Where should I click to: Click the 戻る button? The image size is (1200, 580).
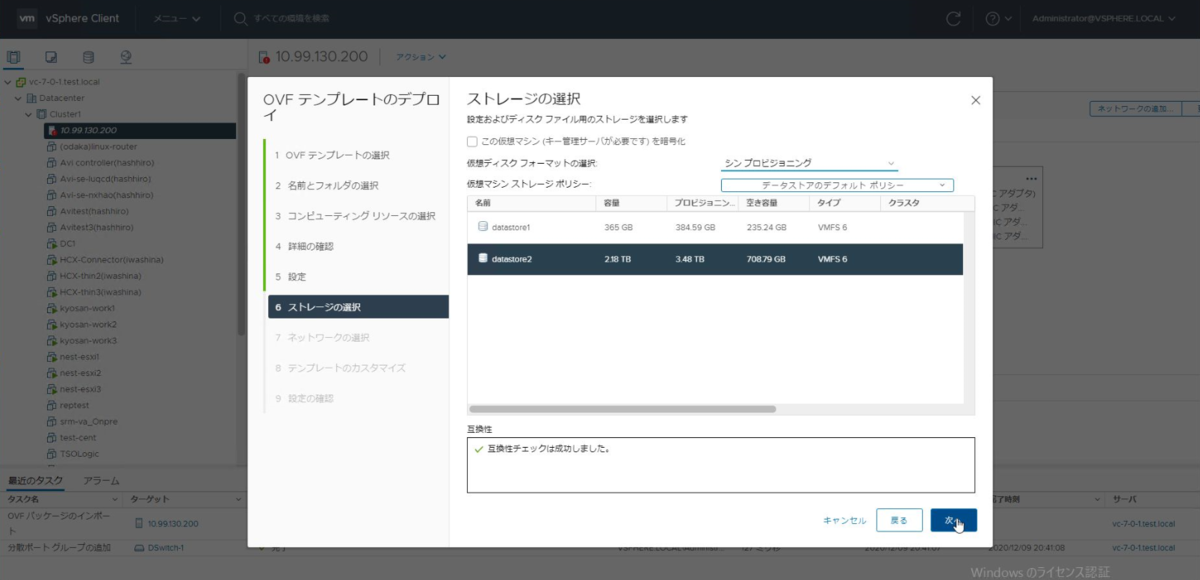[899, 520]
